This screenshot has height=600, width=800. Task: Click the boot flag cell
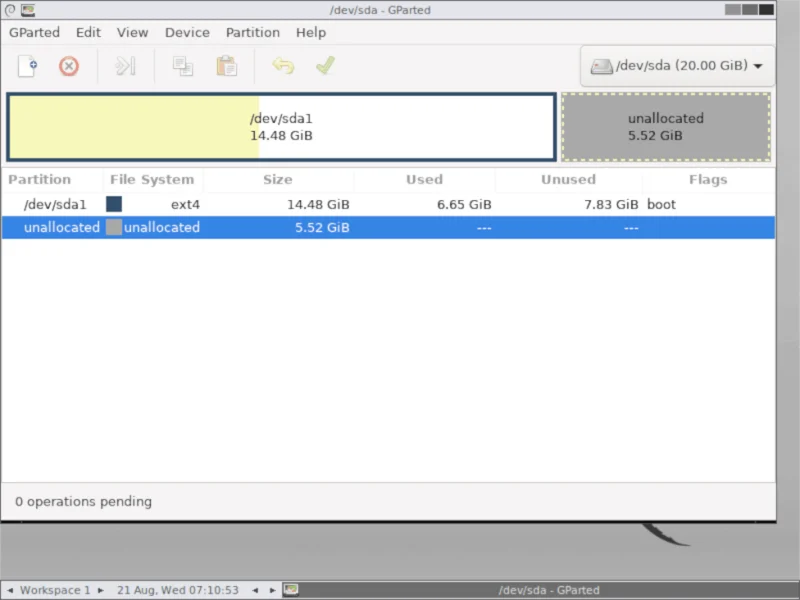coord(661,205)
